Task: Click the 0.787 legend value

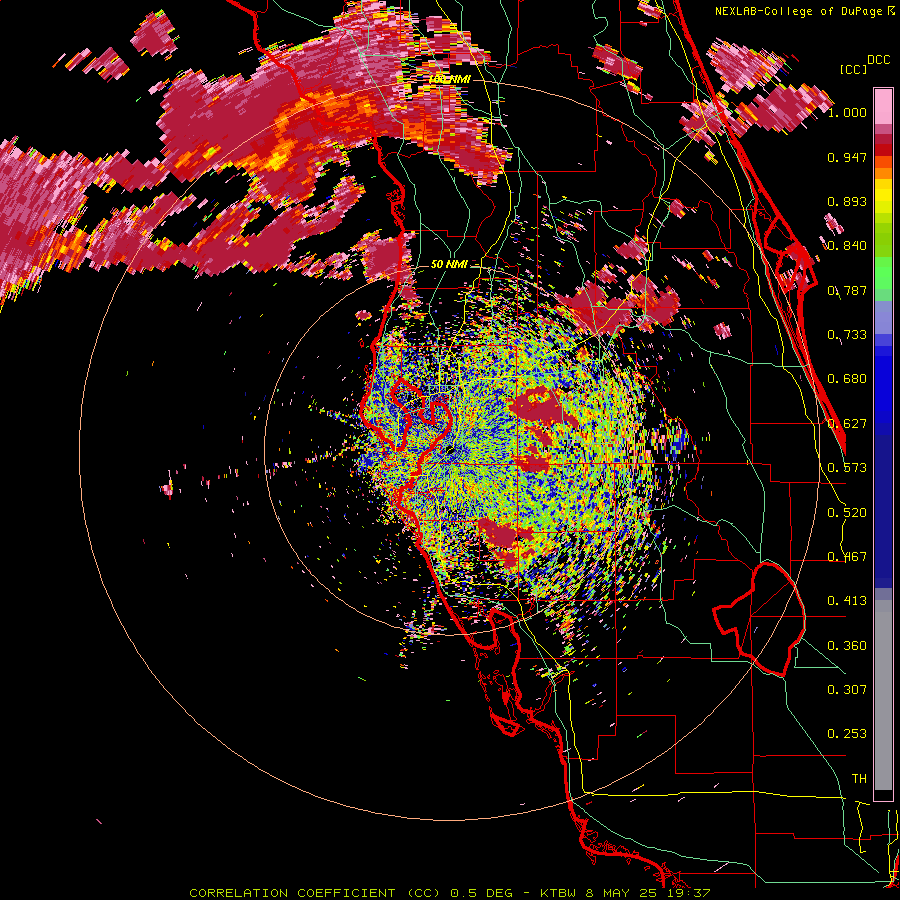Action: [847, 290]
